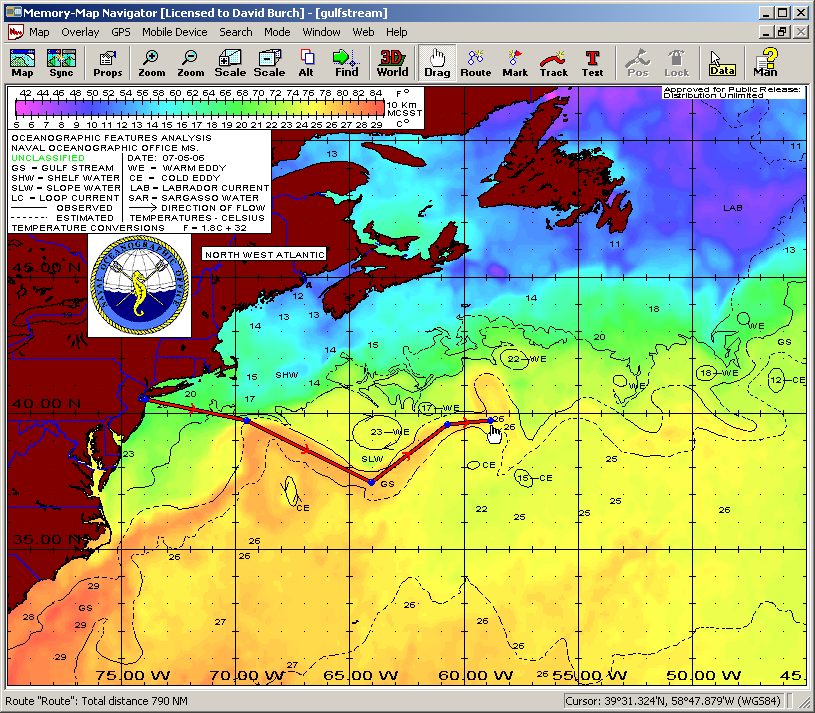Open the Map menu
Viewport: 815px width, 713px height.
coord(39,32)
